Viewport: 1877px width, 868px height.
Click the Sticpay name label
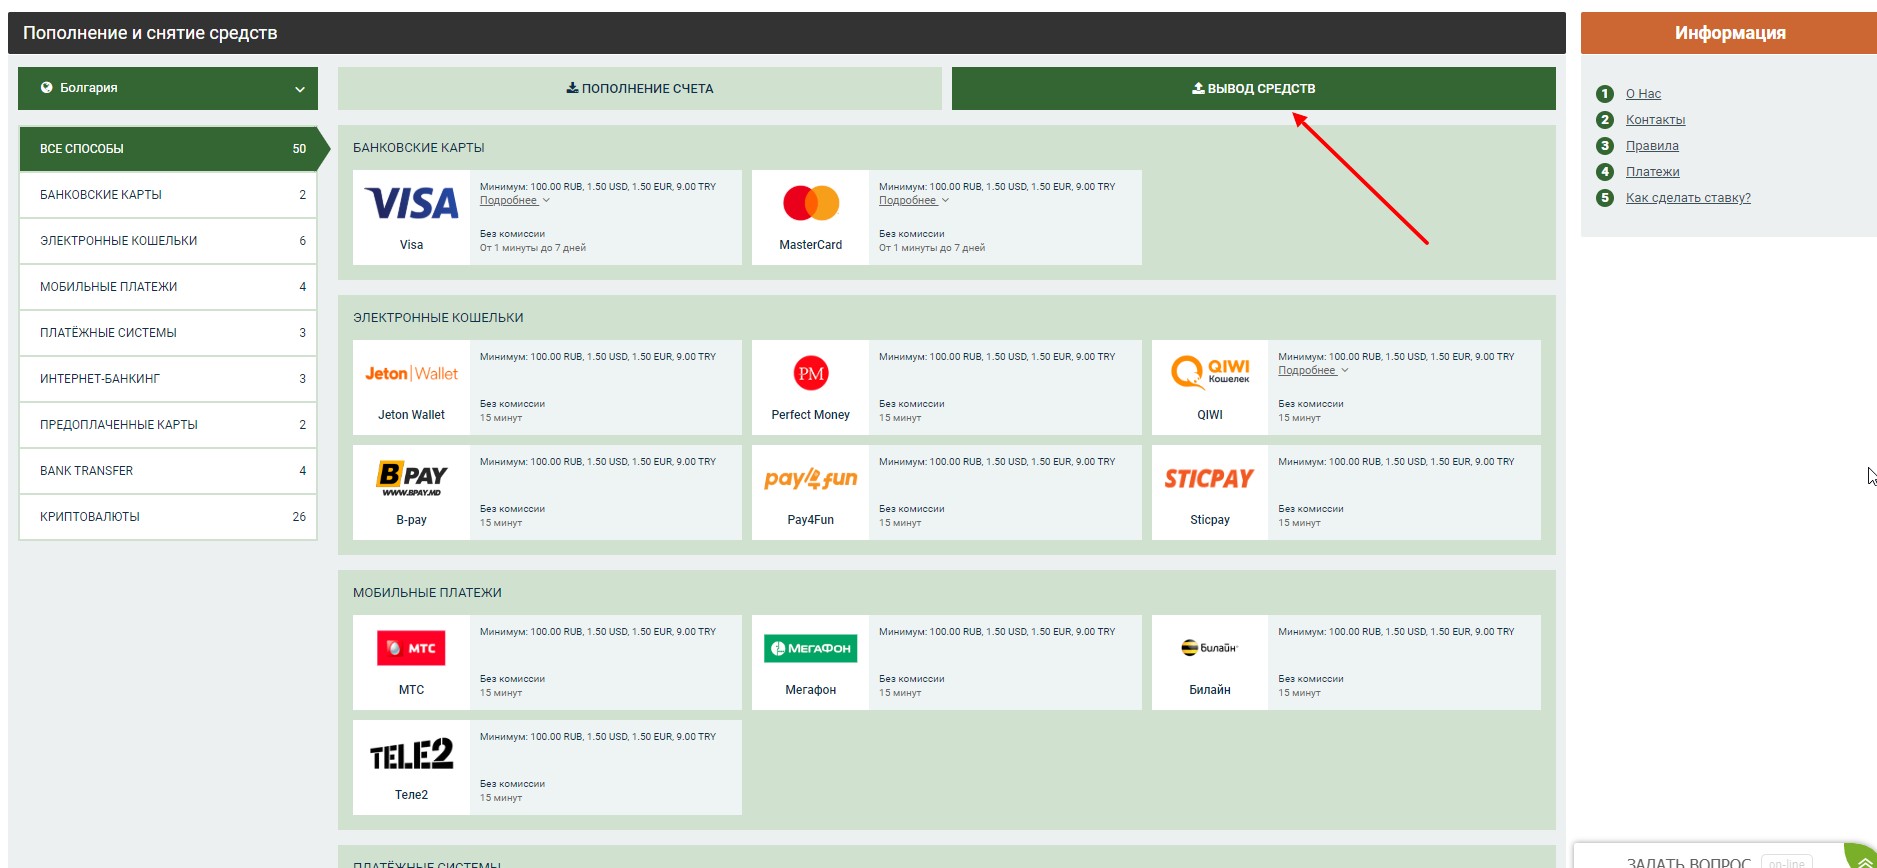tap(1210, 520)
